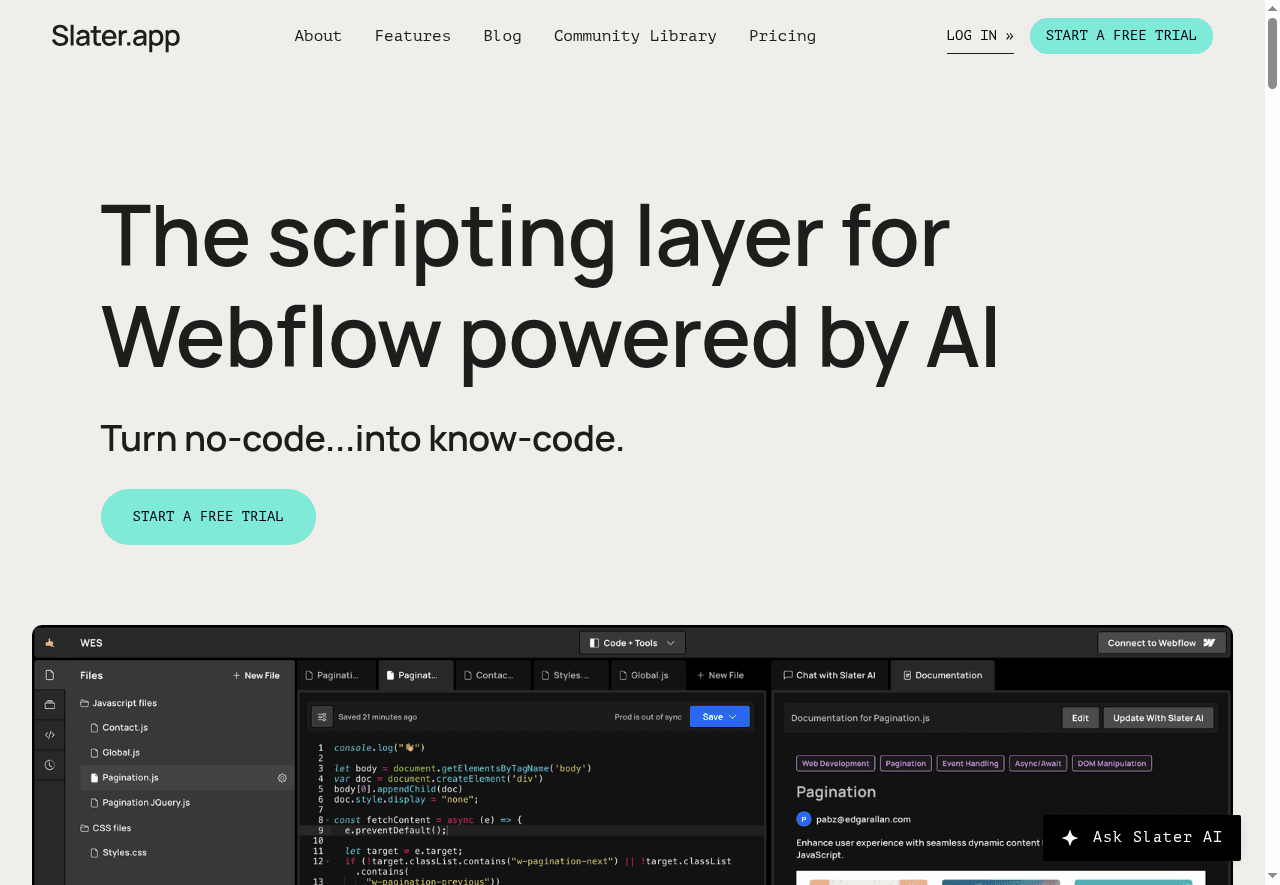This screenshot has height=885, width=1280.
Task: Open the Files panel icon in editor sidebar
Action: pos(49,675)
